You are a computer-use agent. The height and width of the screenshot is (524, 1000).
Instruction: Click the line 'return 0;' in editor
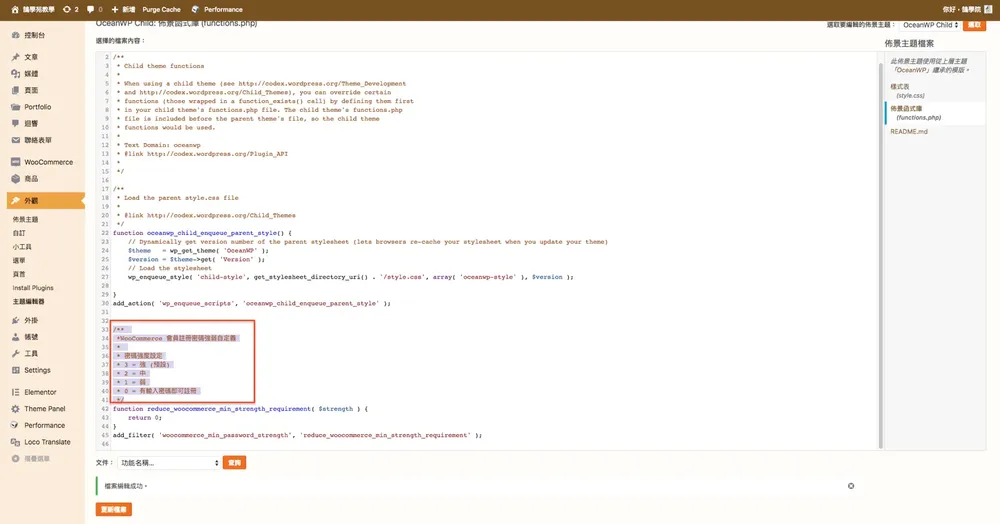[145, 418]
